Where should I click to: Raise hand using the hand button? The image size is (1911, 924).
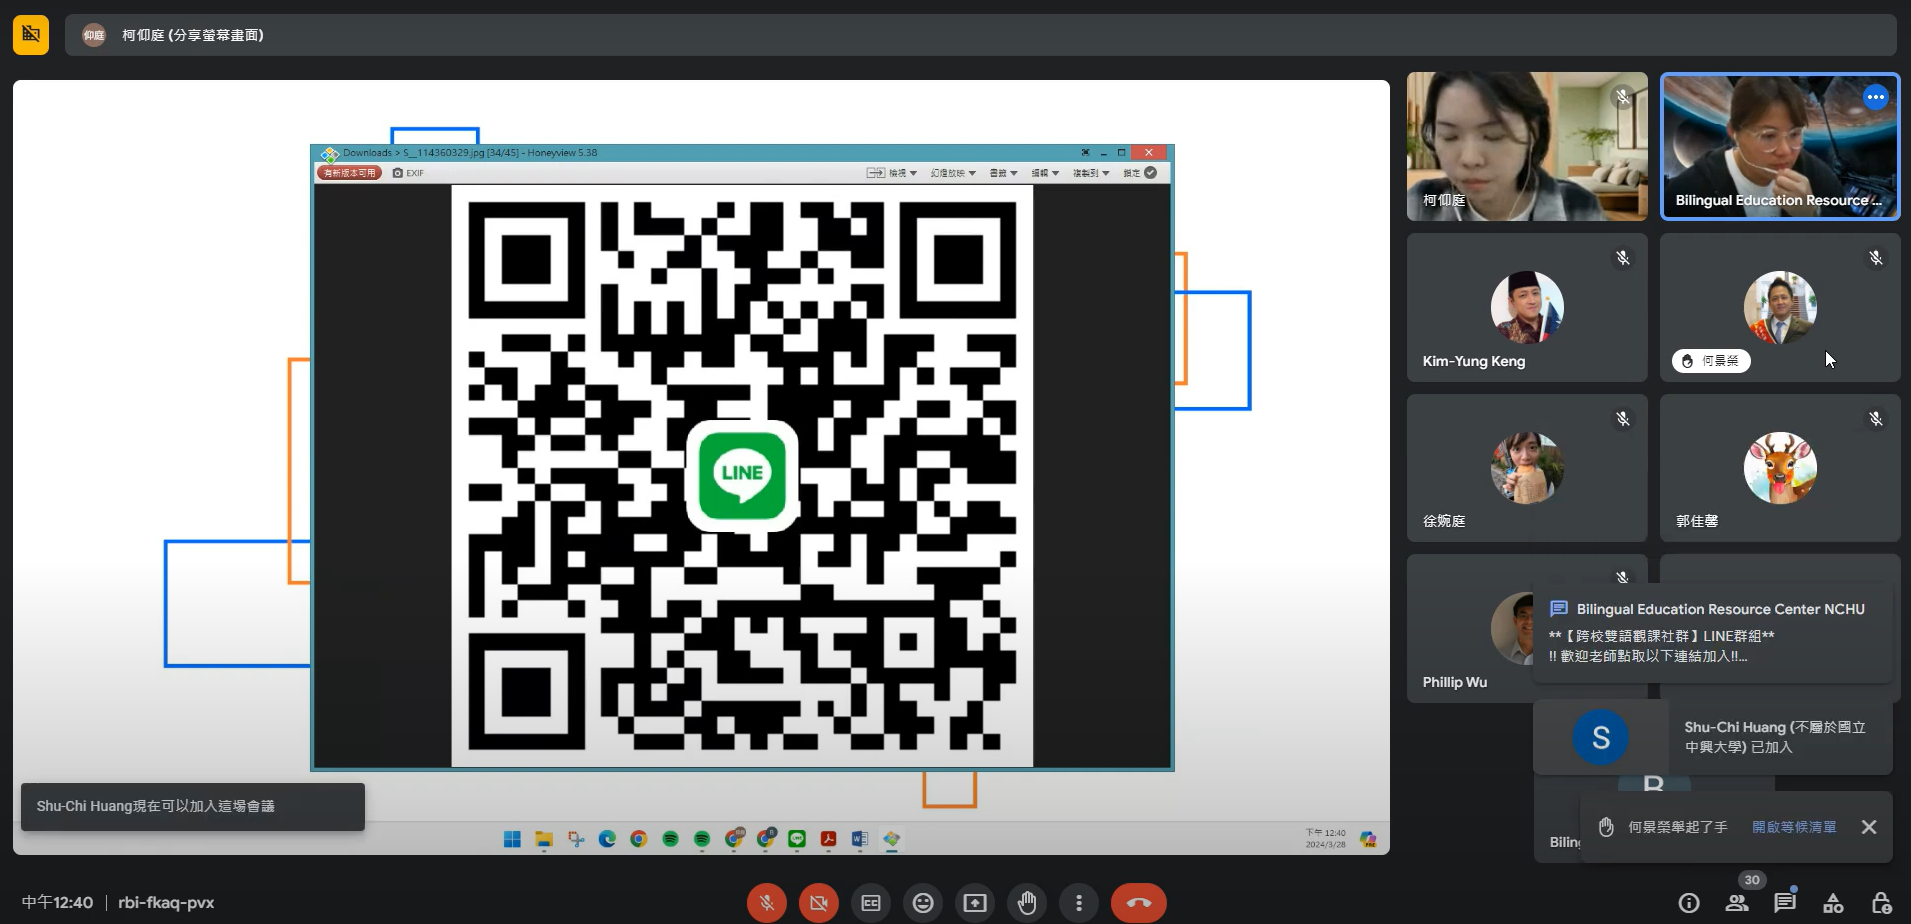click(1027, 903)
